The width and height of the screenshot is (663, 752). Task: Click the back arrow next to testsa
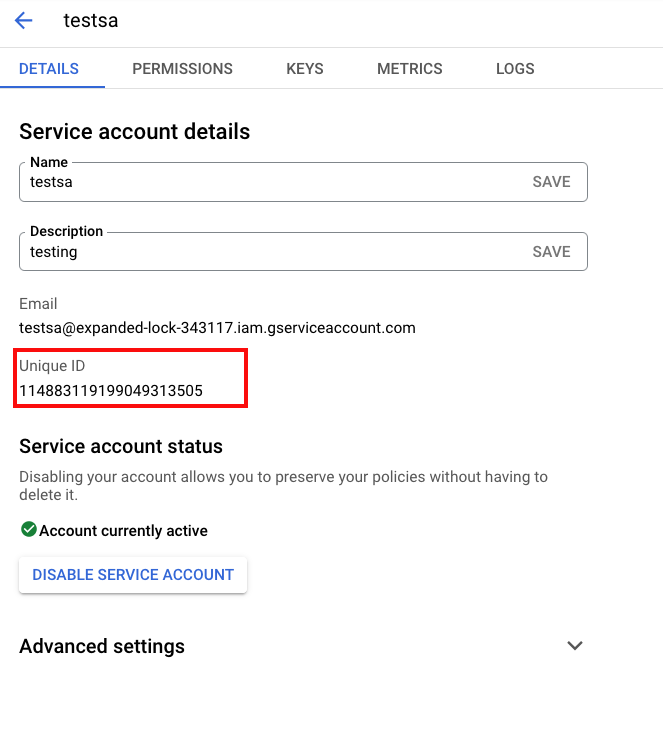point(24,21)
